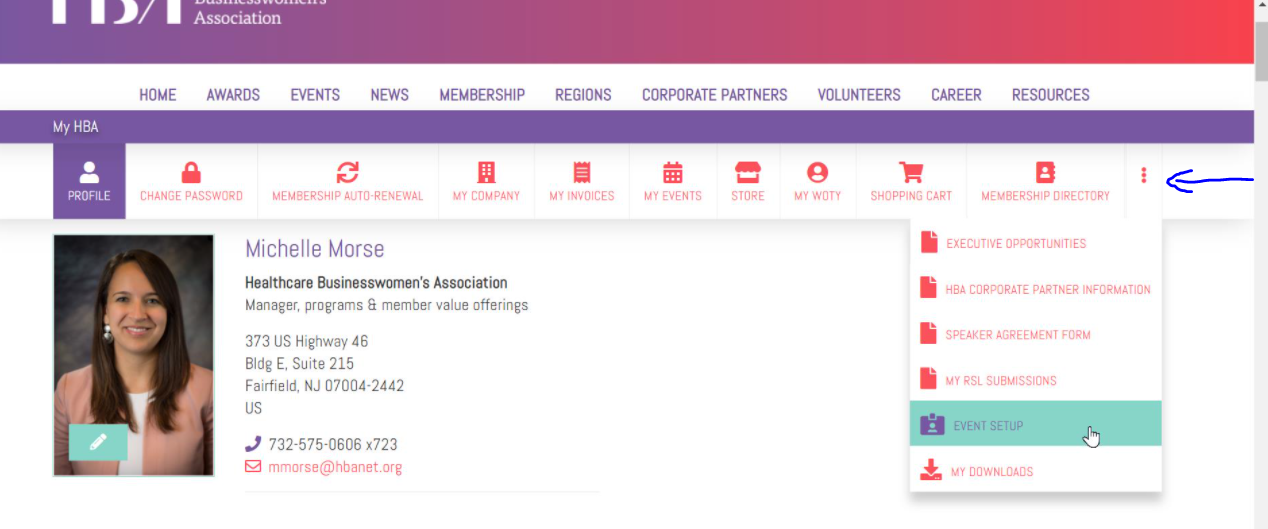1268x529 pixels.
Task: Open the AWARDS navigation menu
Action: tap(233, 95)
